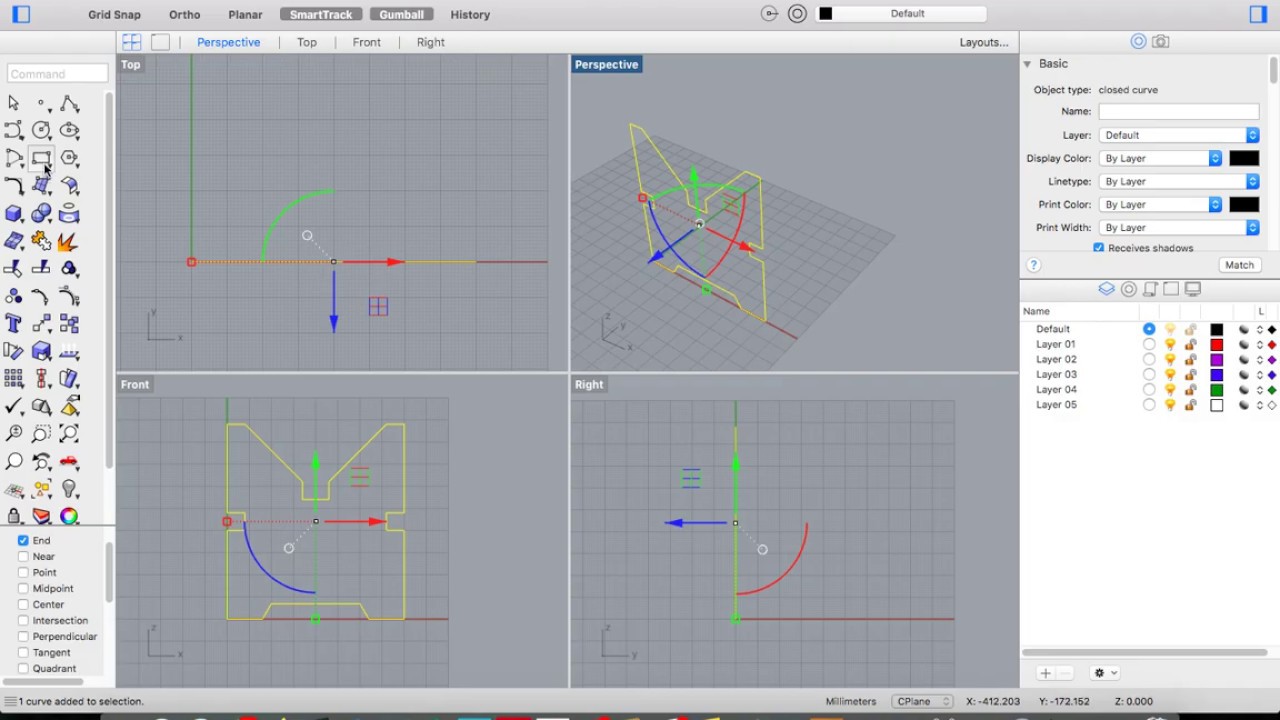Viewport: 1280px width, 720px height.
Task: Set Layer 01 as current layer
Action: (x=1149, y=344)
